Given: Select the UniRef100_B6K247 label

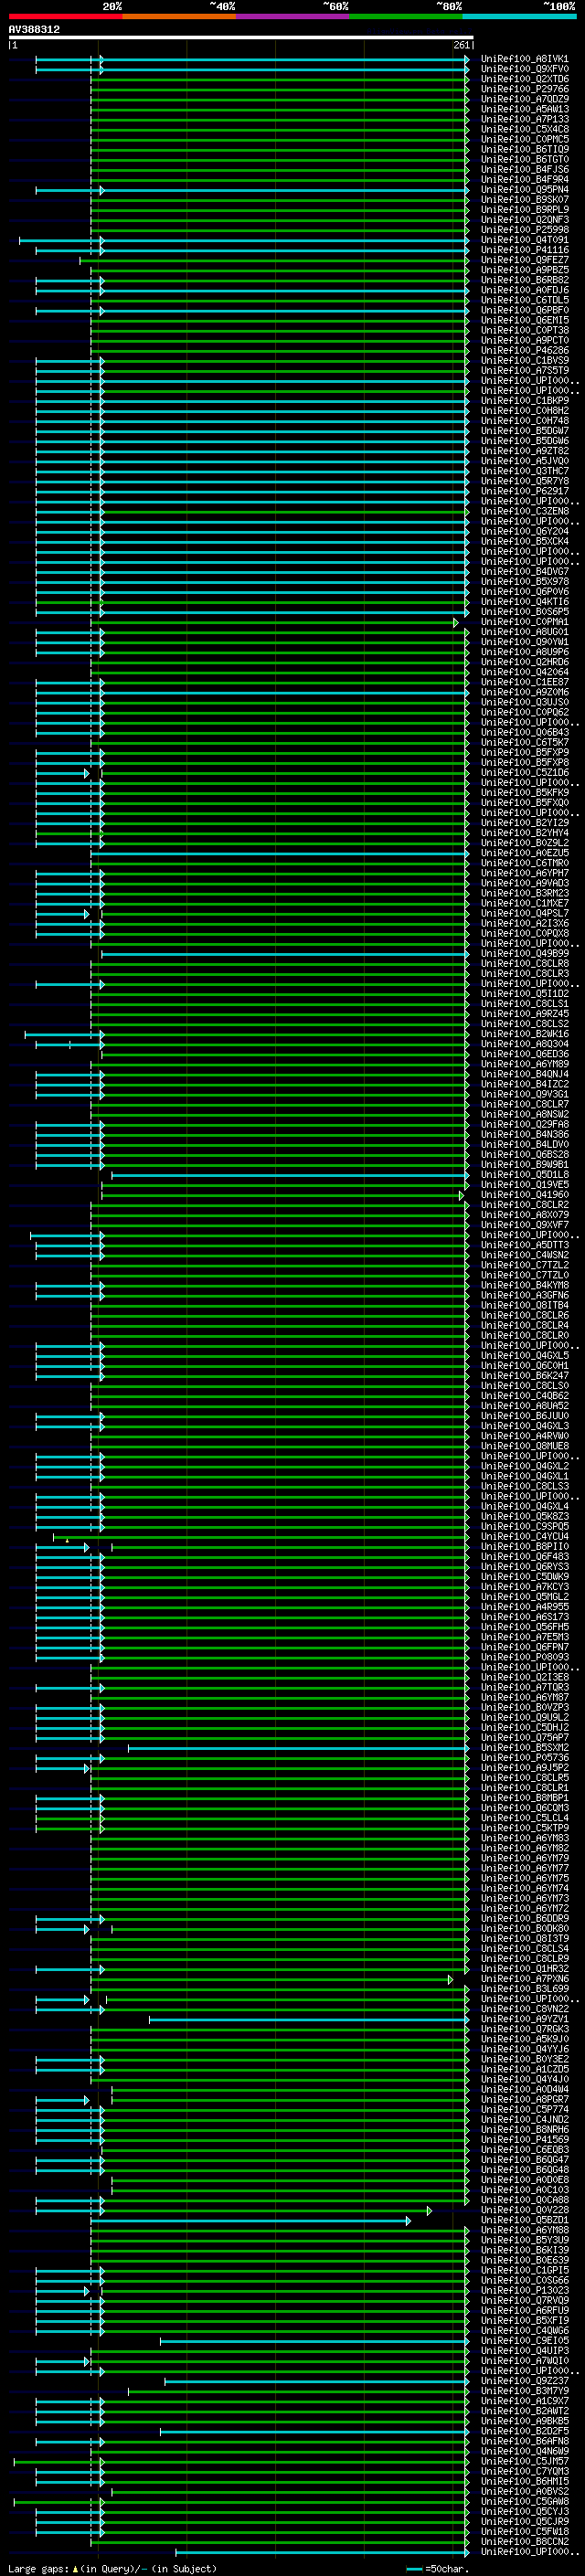Looking at the screenshot, I should [x=524, y=1375].
